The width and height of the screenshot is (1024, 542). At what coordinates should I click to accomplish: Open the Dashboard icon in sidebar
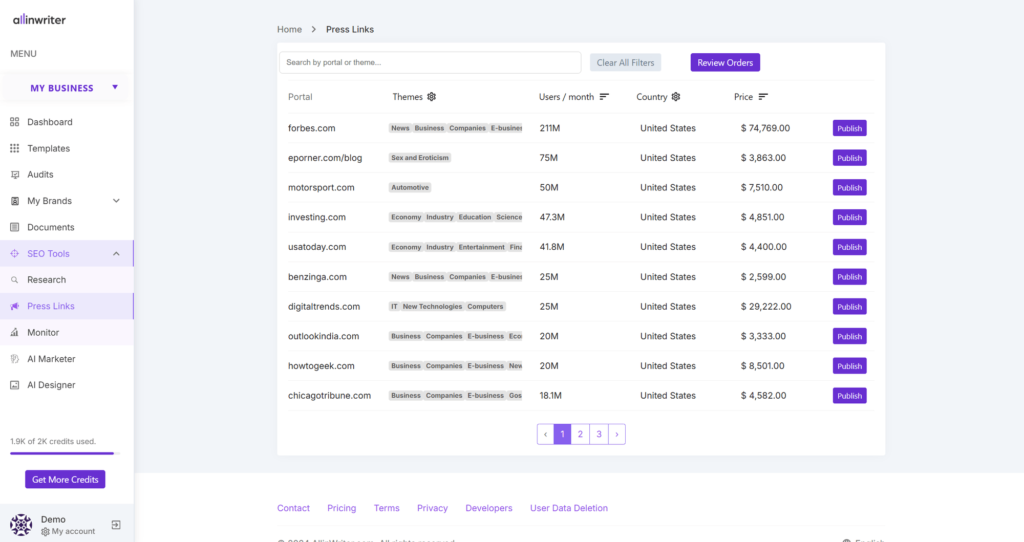15,122
